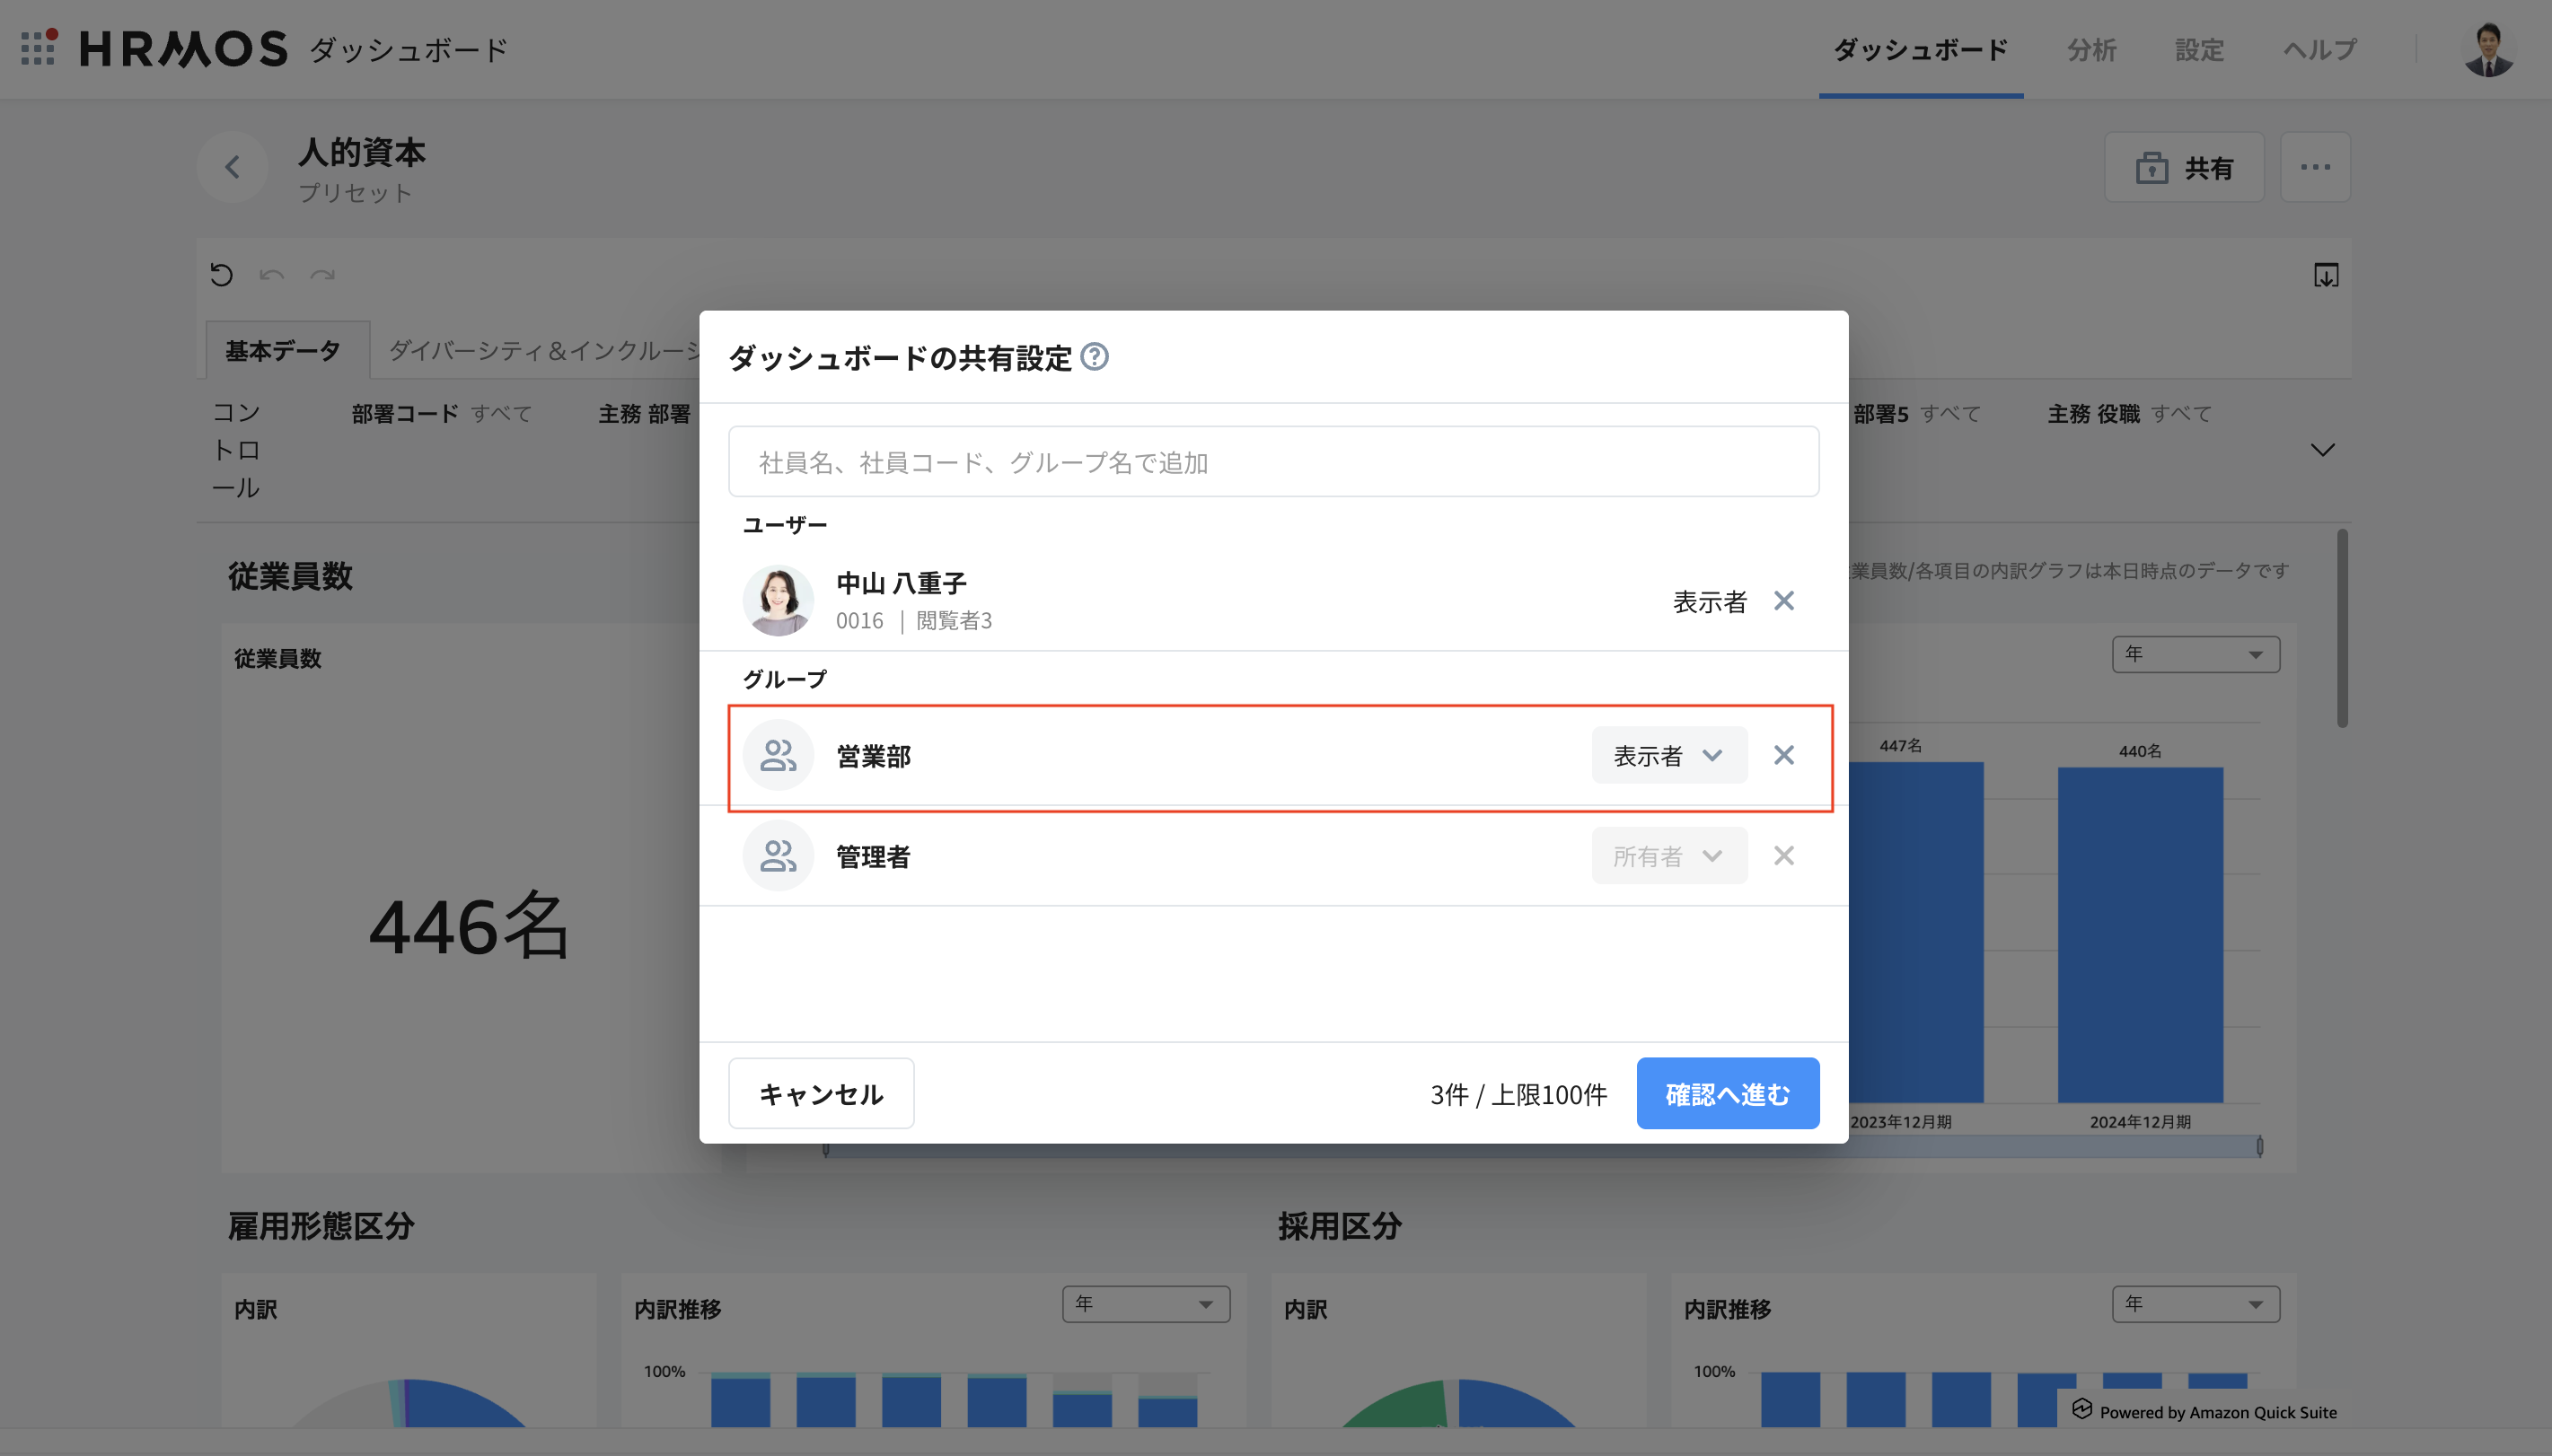Open the 設定 menu tab
This screenshot has height=1456, width=2552.
pyautogui.click(x=2198, y=50)
